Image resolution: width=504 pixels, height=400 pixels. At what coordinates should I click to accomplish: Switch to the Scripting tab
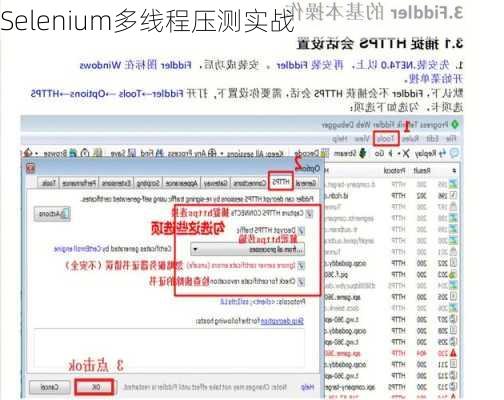click(148, 183)
